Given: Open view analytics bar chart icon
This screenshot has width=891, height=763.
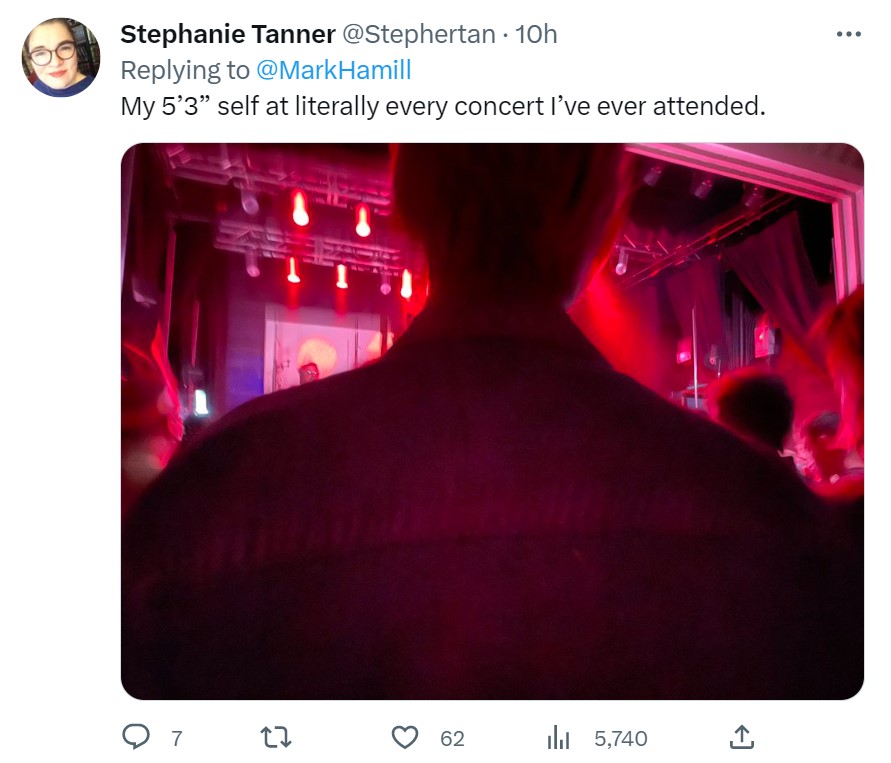Looking at the screenshot, I should click(558, 739).
